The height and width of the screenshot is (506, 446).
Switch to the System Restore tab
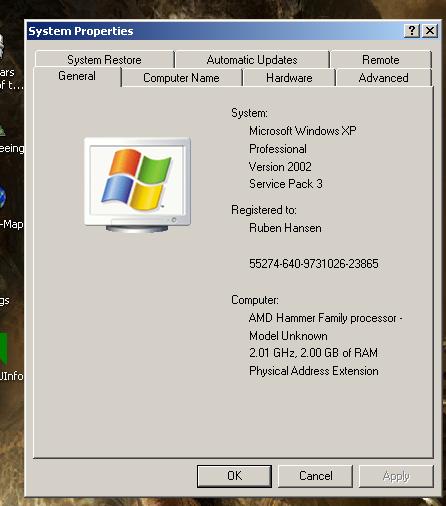point(104,60)
